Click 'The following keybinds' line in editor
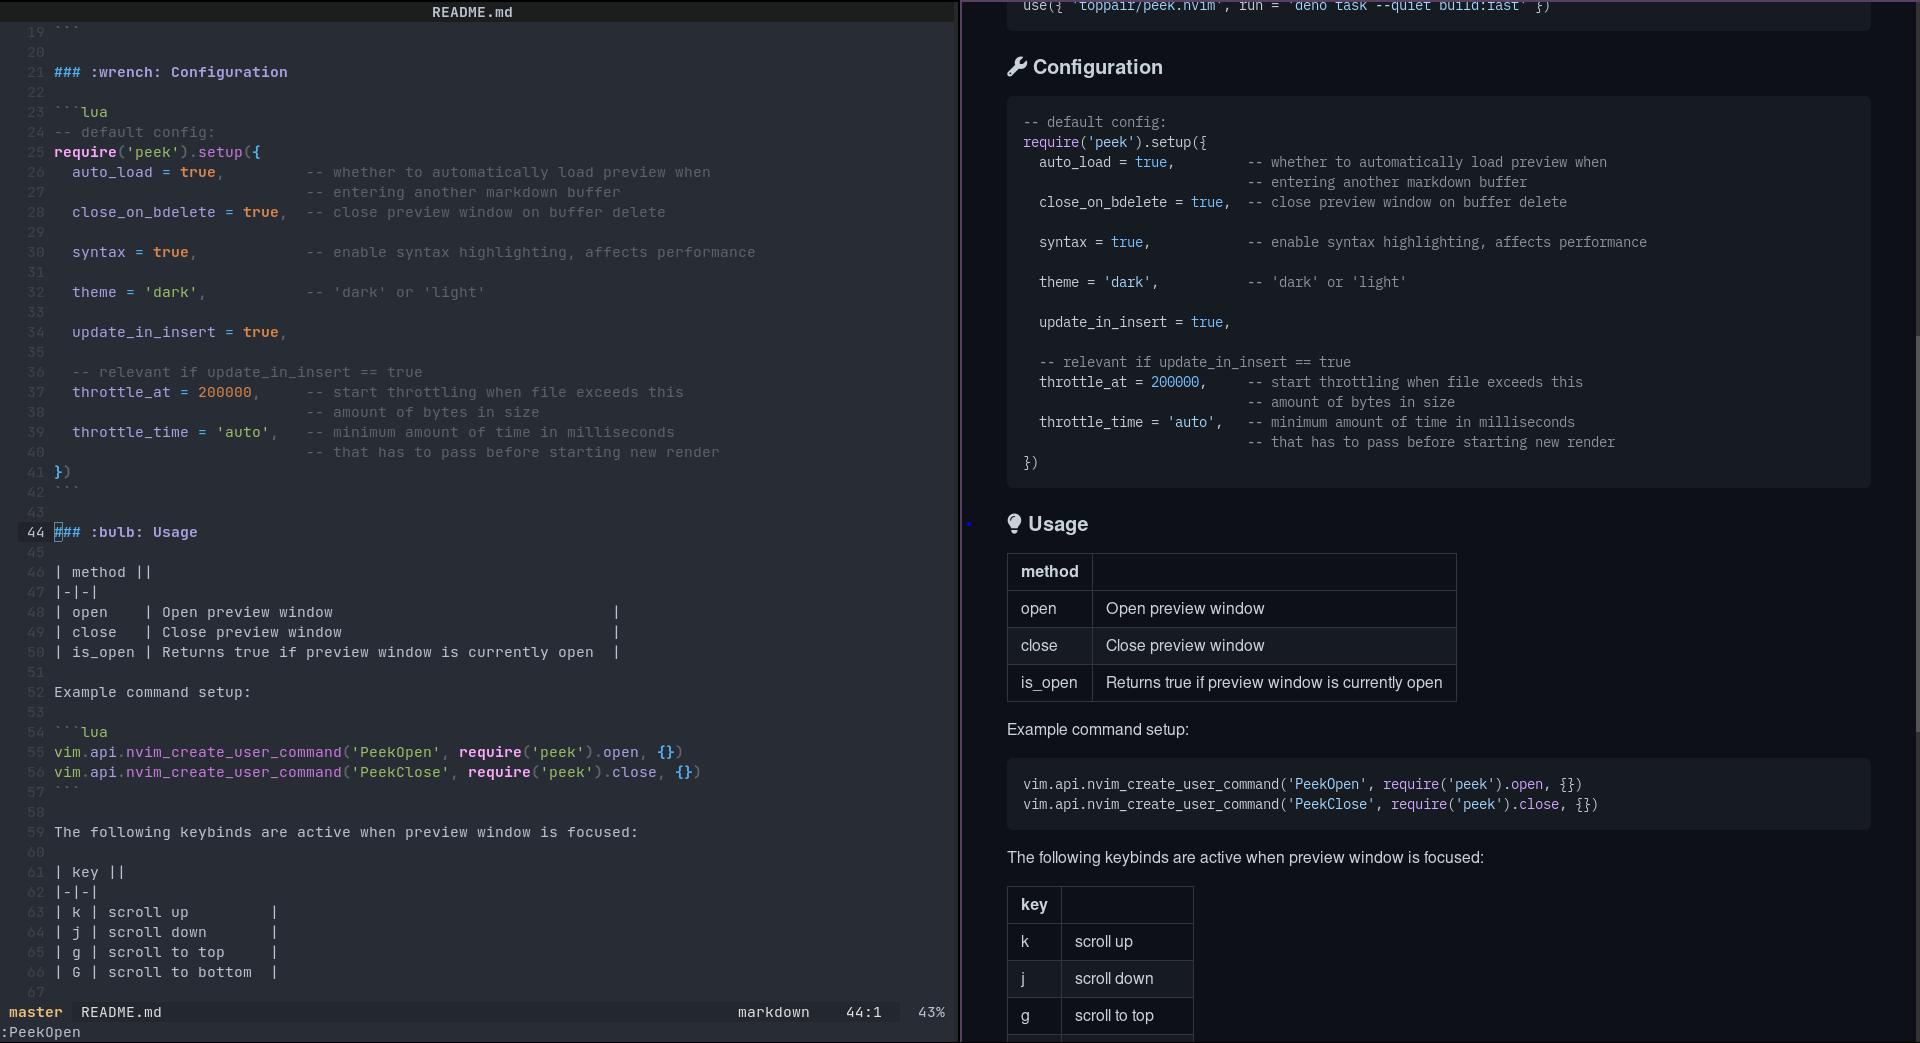The image size is (1920, 1043). pyautogui.click(x=346, y=832)
